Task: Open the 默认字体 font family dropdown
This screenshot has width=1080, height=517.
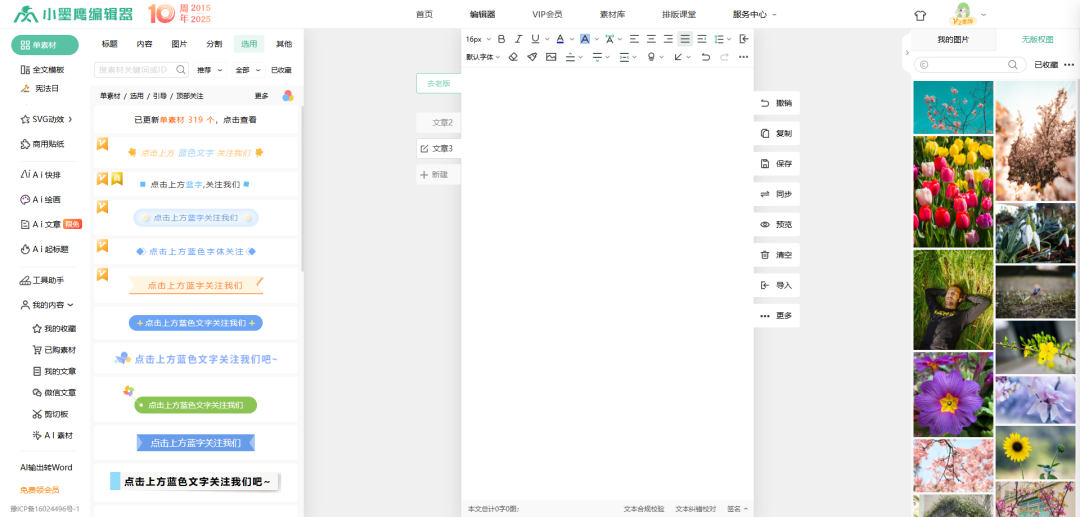Action: (x=483, y=57)
